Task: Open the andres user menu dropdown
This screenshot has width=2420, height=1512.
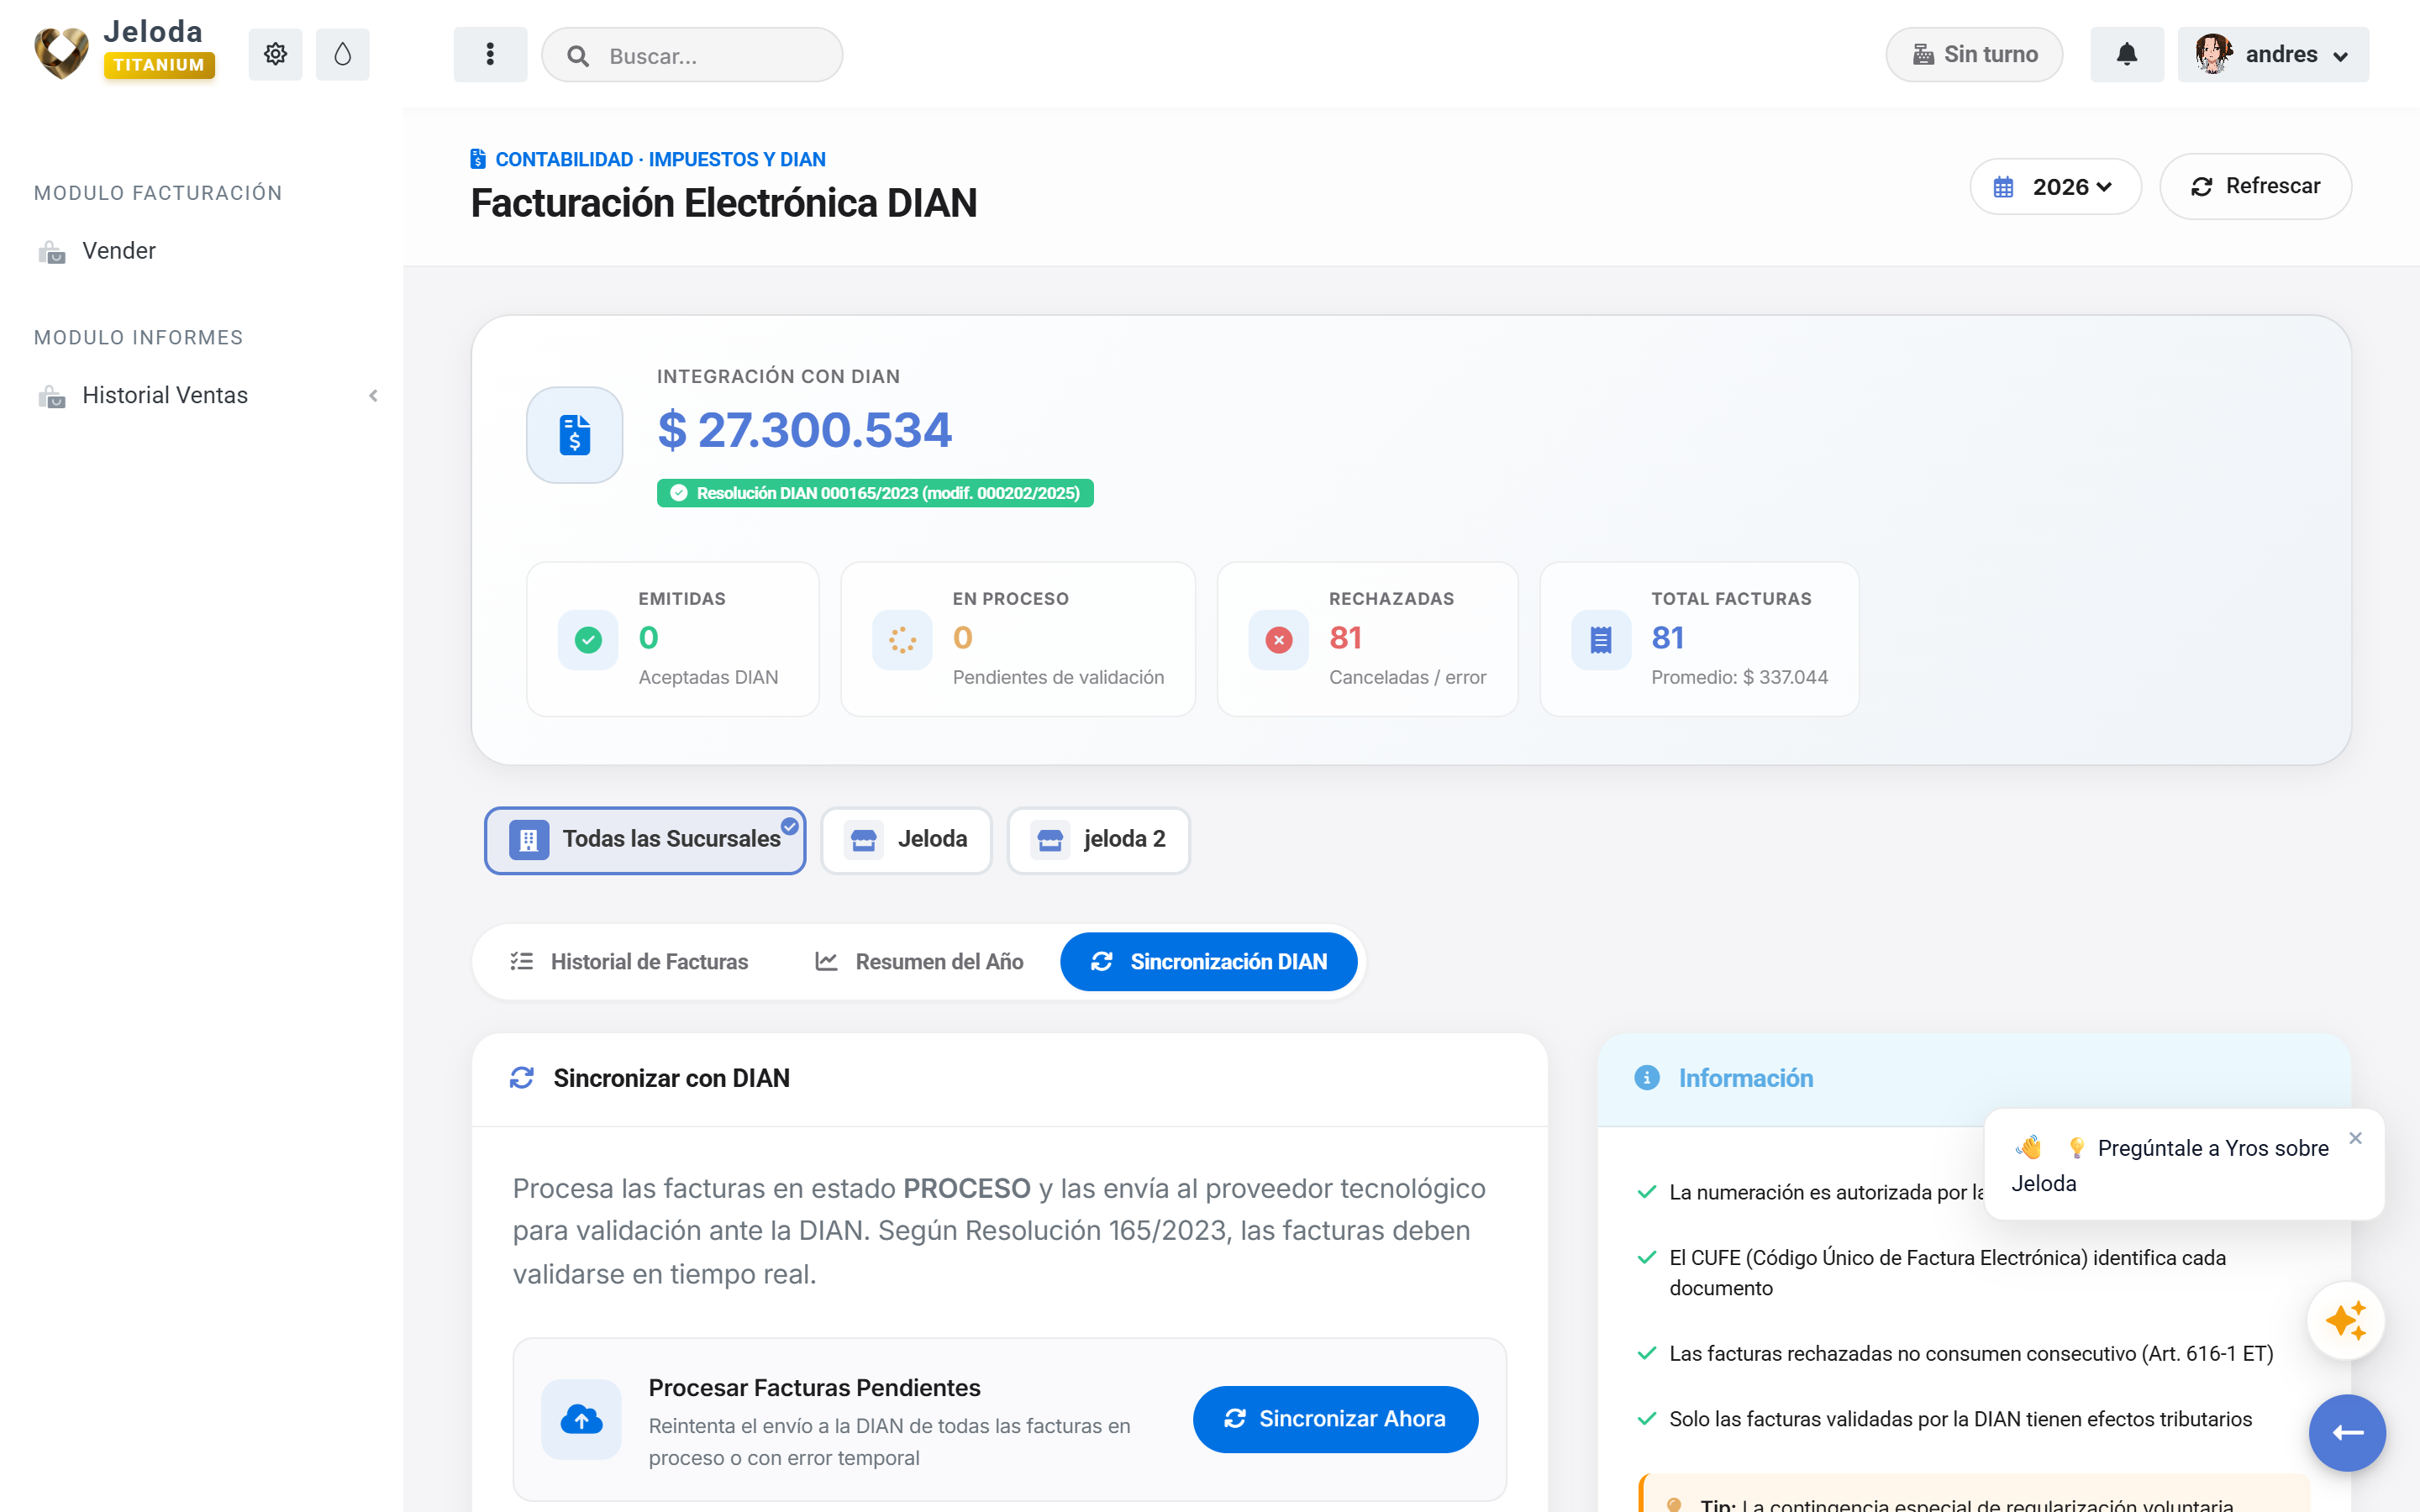Action: tap(2273, 54)
